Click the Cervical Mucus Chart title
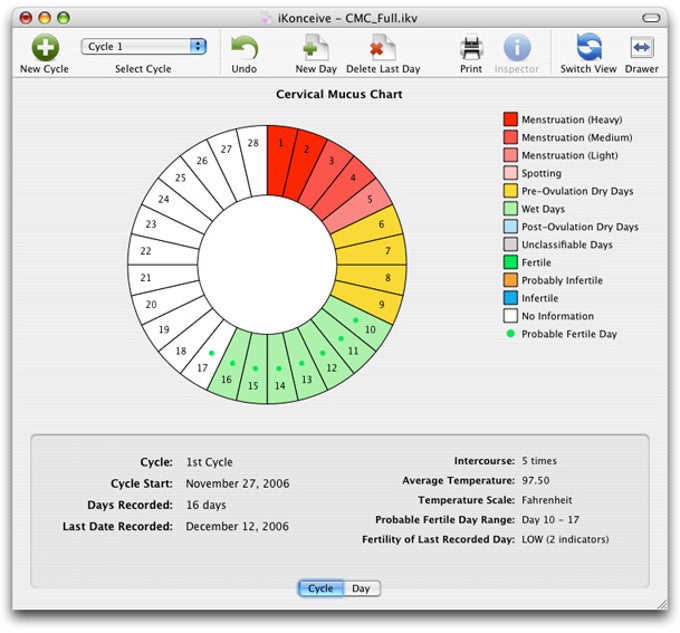 tap(339, 94)
